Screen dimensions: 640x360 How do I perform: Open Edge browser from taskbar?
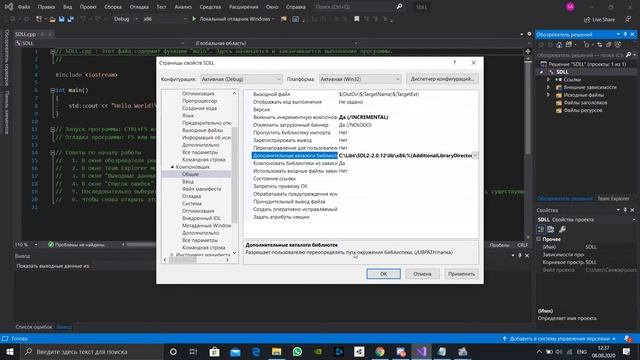click(256, 351)
